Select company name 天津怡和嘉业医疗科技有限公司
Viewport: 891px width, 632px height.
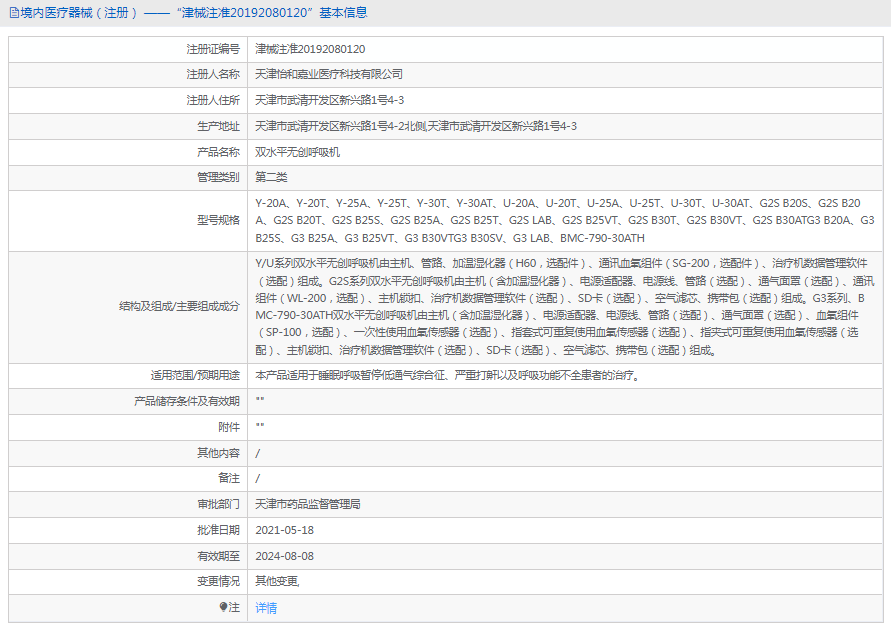[329, 74]
